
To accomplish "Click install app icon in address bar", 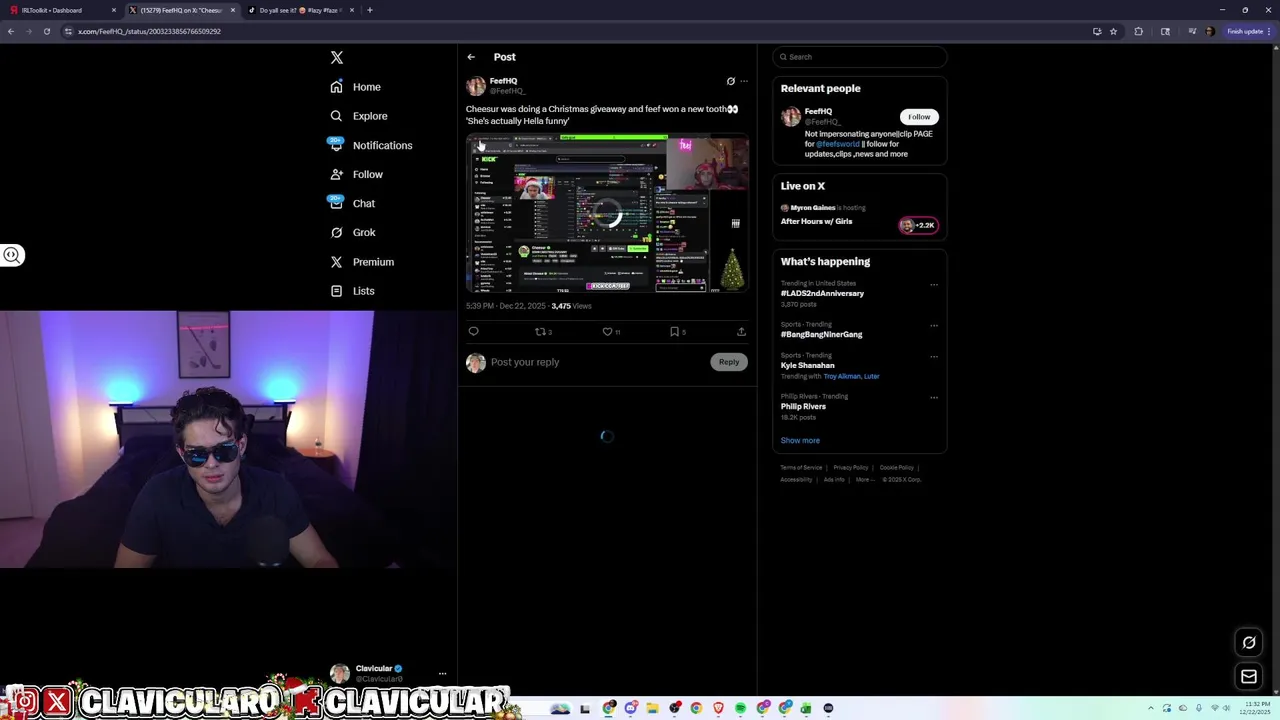I will pyautogui.click(x=1097, y=31).
